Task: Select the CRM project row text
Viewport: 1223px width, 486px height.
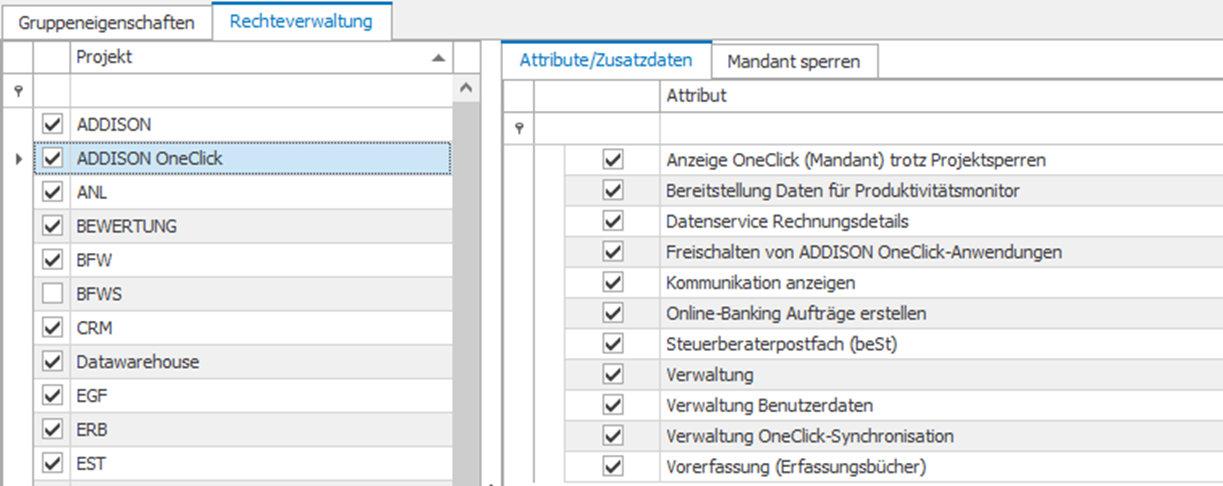Action: click(x=94, y=328)
